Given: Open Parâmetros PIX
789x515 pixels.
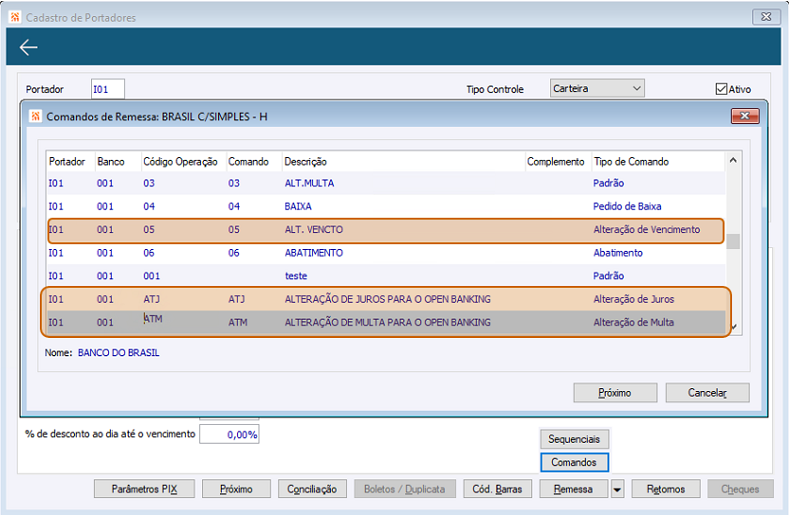Looking at the screenshot, I should tap(144, 489).
